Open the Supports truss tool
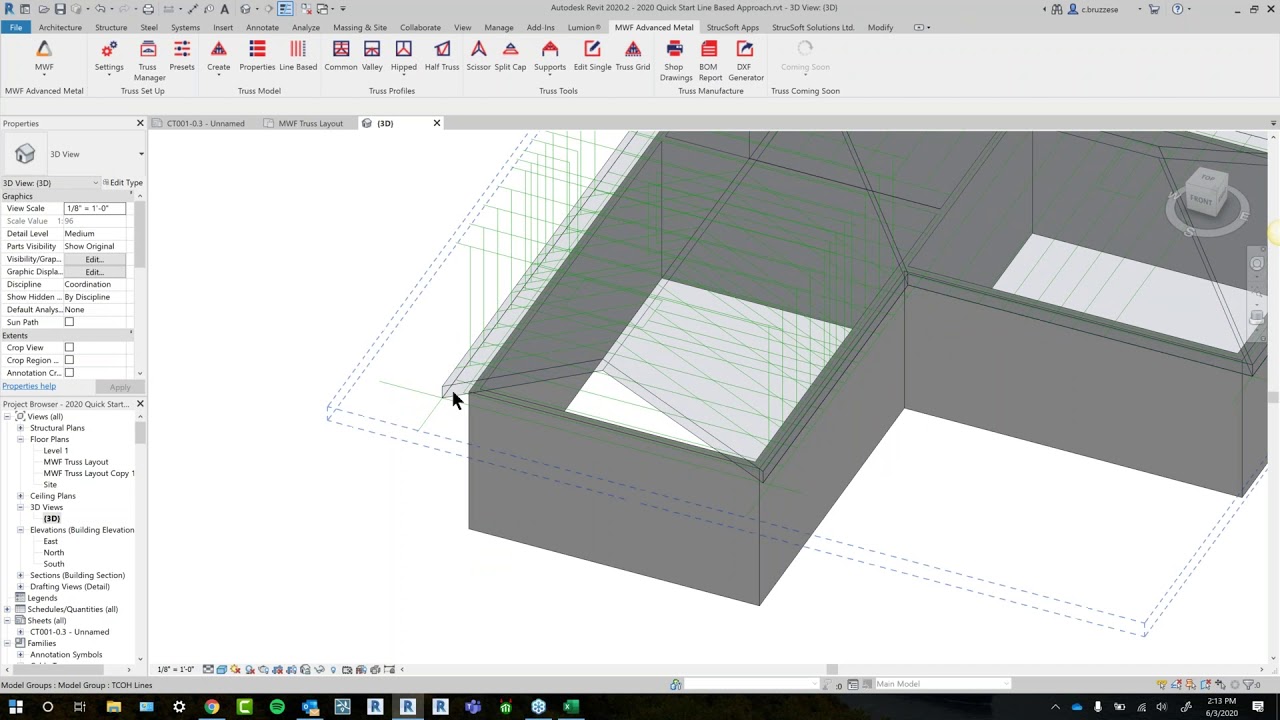 pyautogui.click(x=550, y=56)
